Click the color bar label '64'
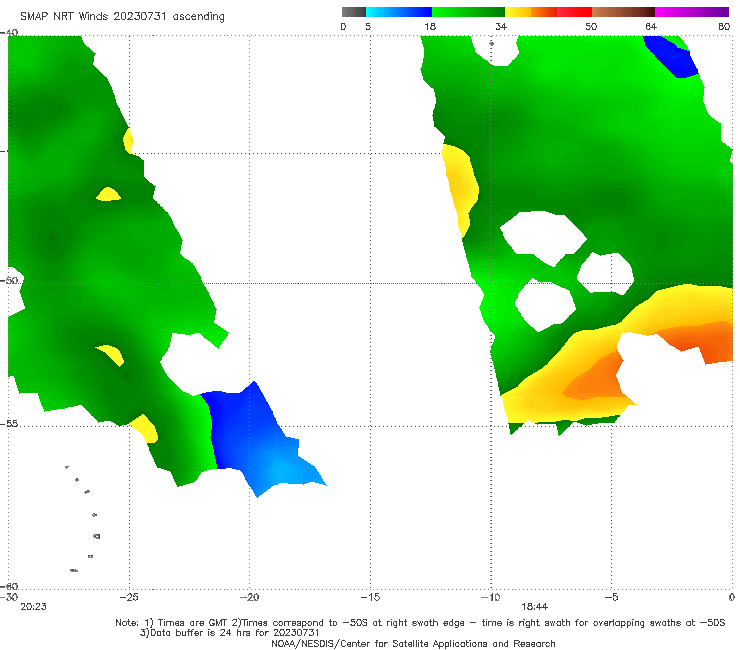 [x=651, y=26]
